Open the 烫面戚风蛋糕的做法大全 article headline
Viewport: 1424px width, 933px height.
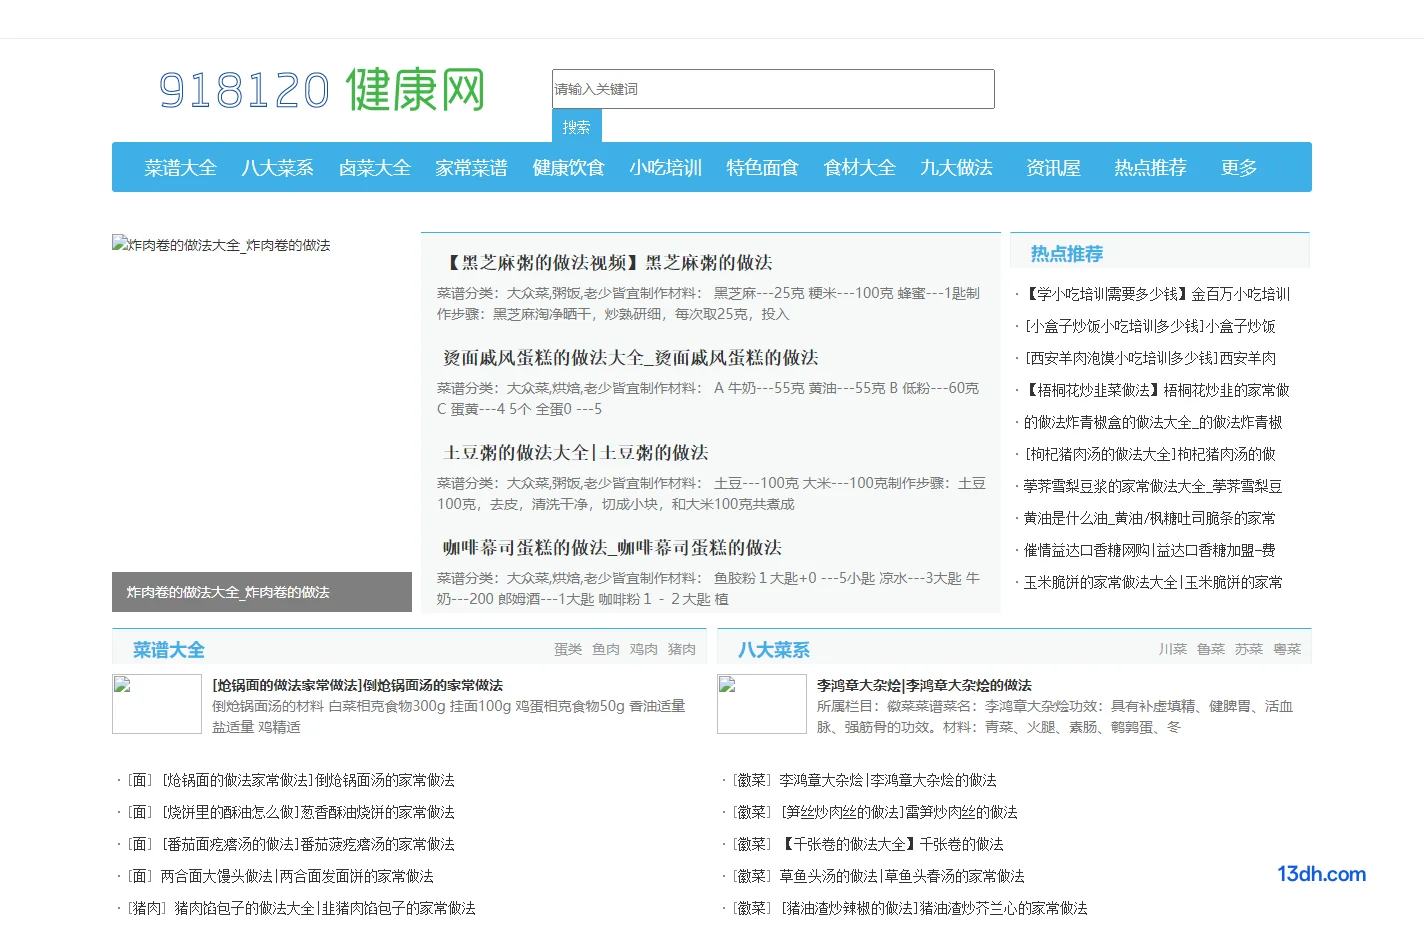pos(630,357)
